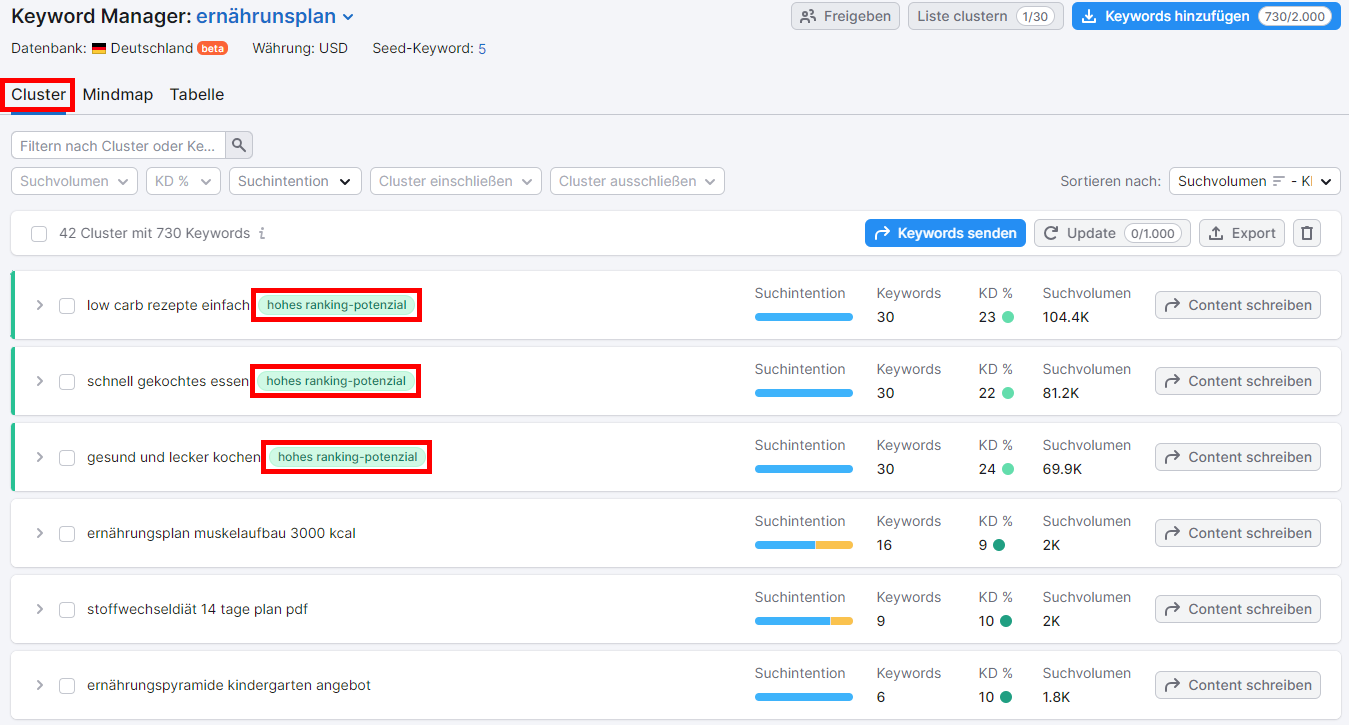Check ernährungspyramide kindergarten angebot cluster
Screen dimensions: 1349x725
click(x=67, y=685)
